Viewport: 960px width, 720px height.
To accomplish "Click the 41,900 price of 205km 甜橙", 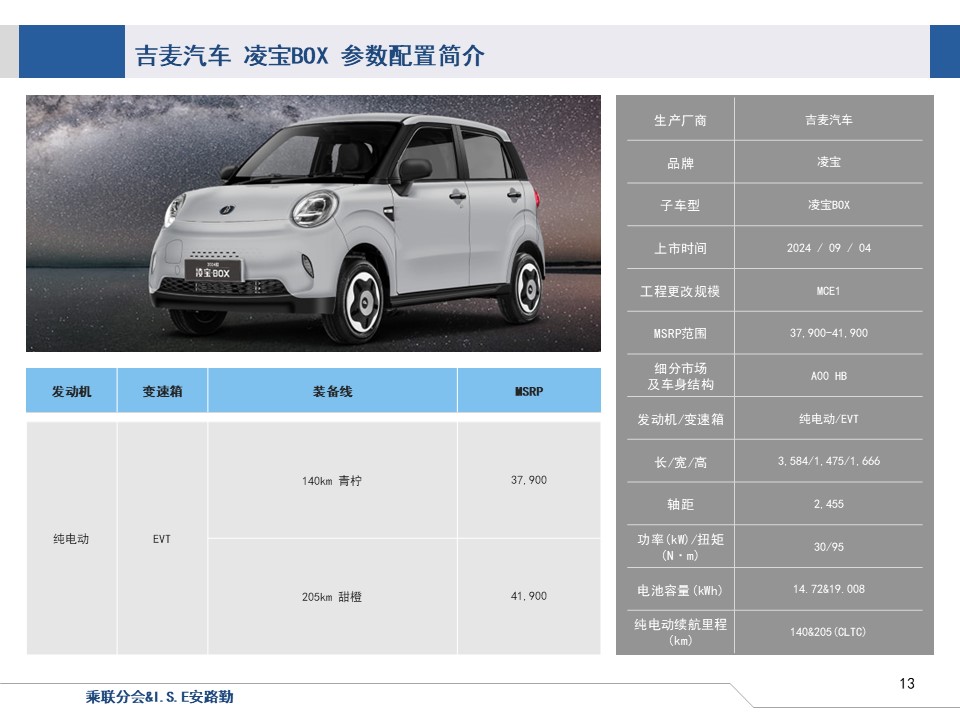I will point(529,596).
